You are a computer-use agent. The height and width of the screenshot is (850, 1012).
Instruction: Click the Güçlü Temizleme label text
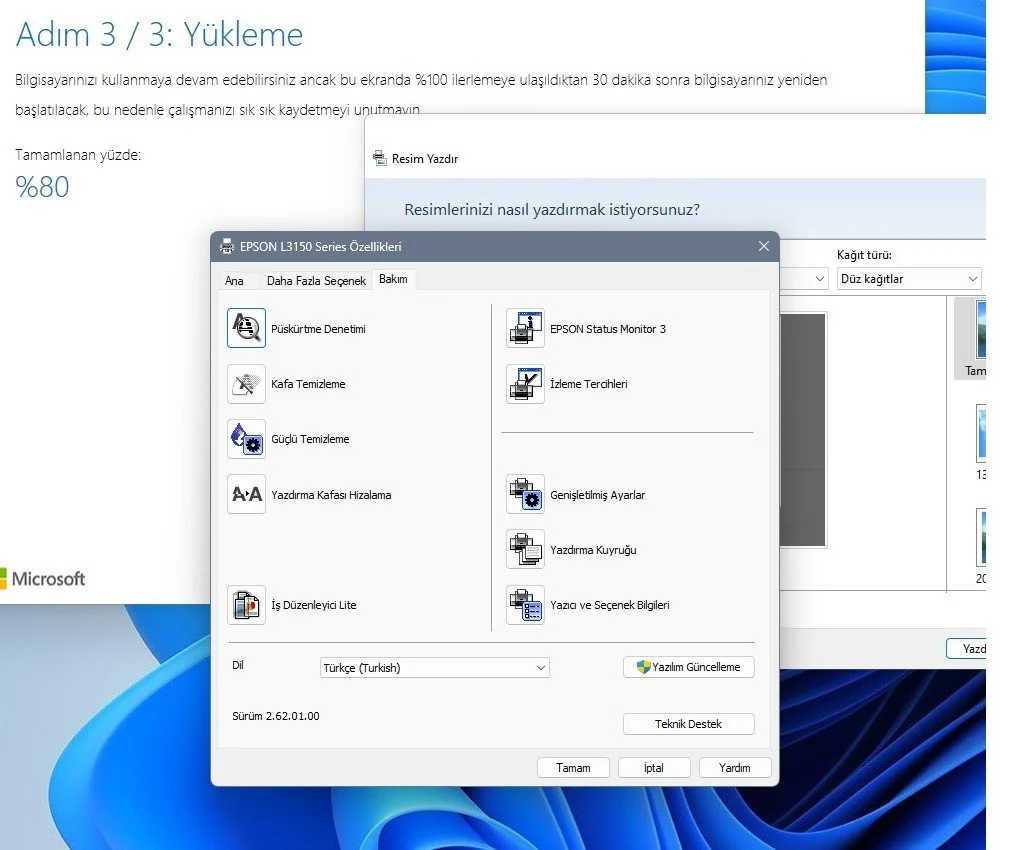pos(310,439)
